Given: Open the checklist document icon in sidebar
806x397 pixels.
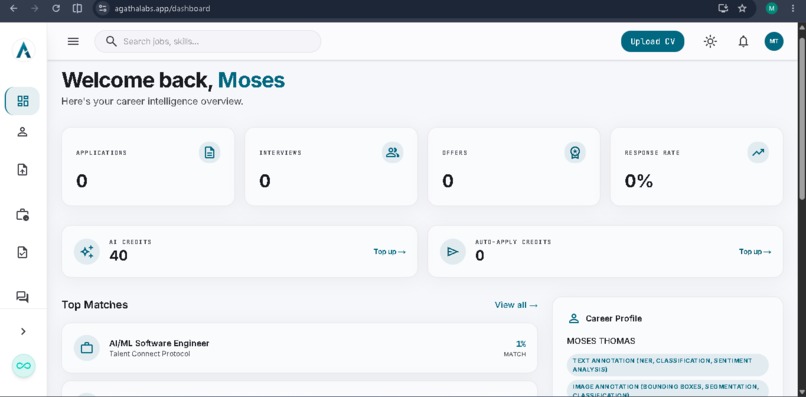Looking at the screenshot, I should coord(22,252).
